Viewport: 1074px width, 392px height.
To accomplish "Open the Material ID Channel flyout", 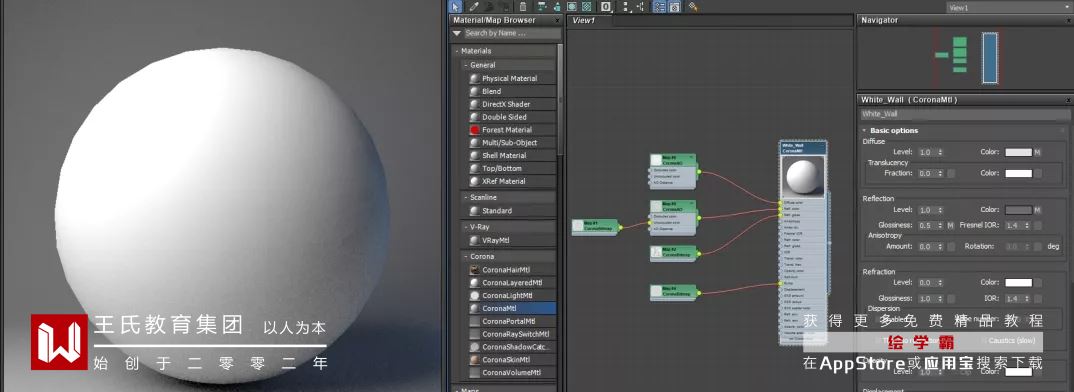I will coord(606,6).
